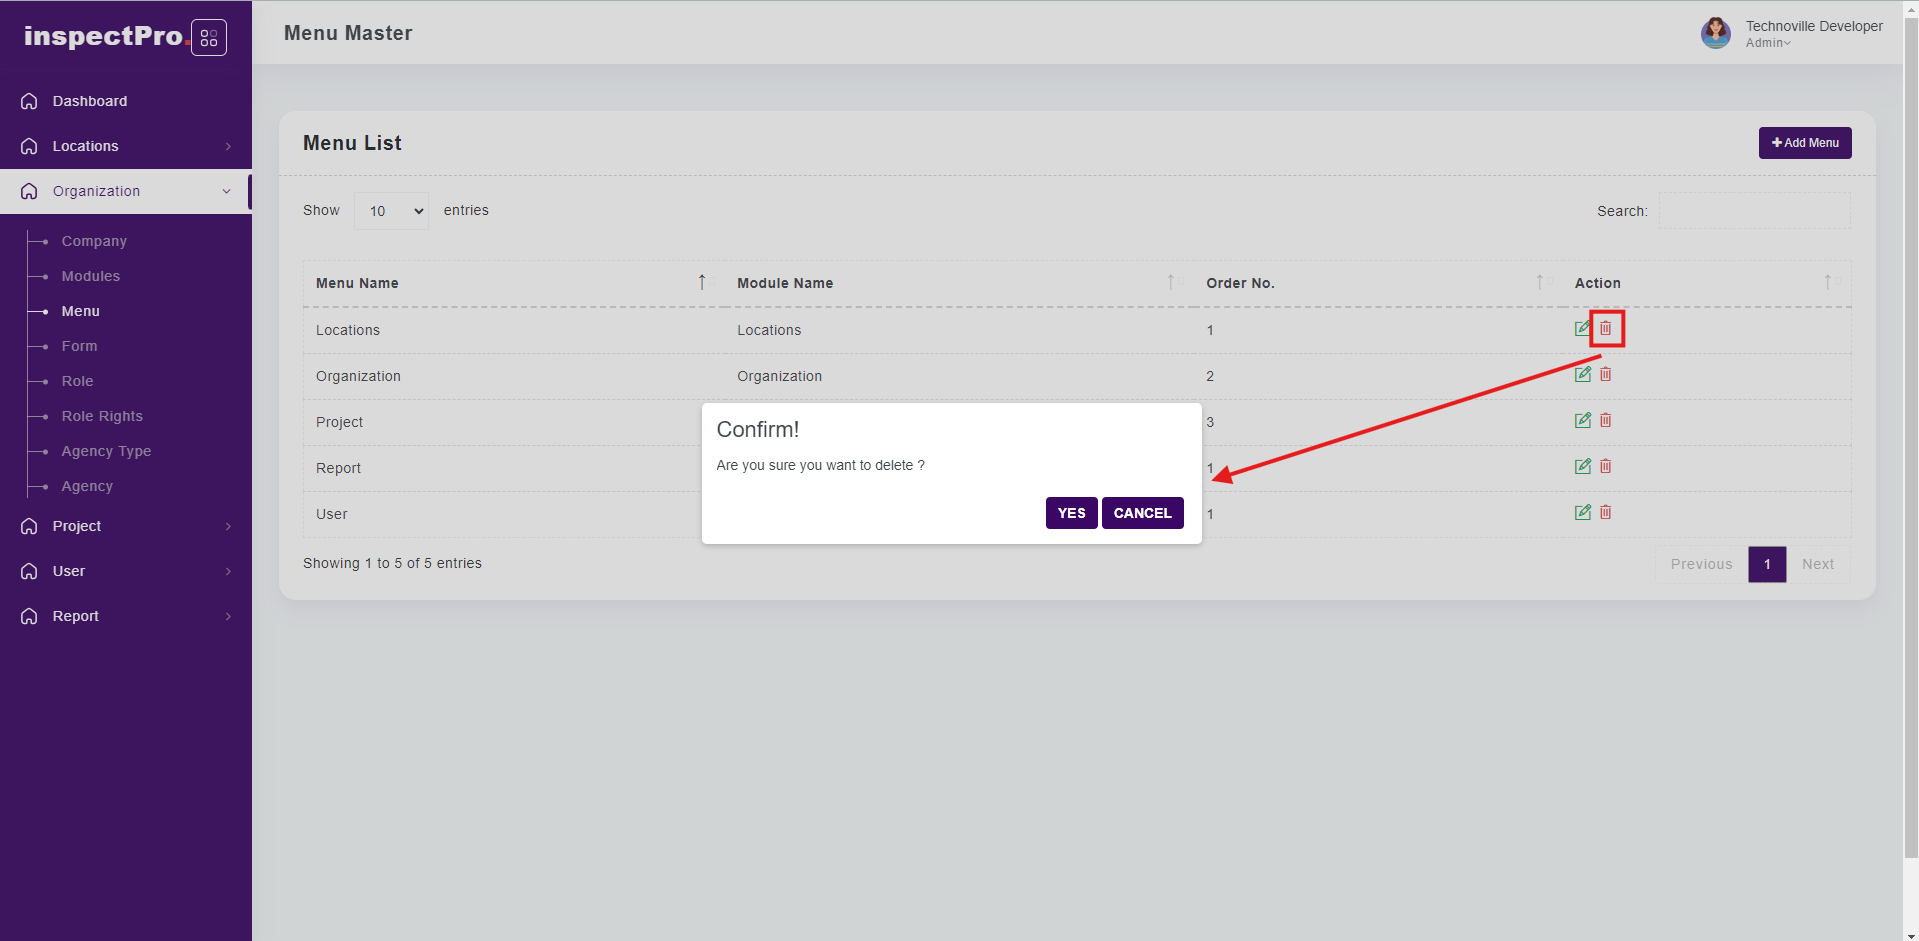Viewport: 1919px width, 941px height.
Task: Click the edit icon for Project row
Action: [1582, 420]
